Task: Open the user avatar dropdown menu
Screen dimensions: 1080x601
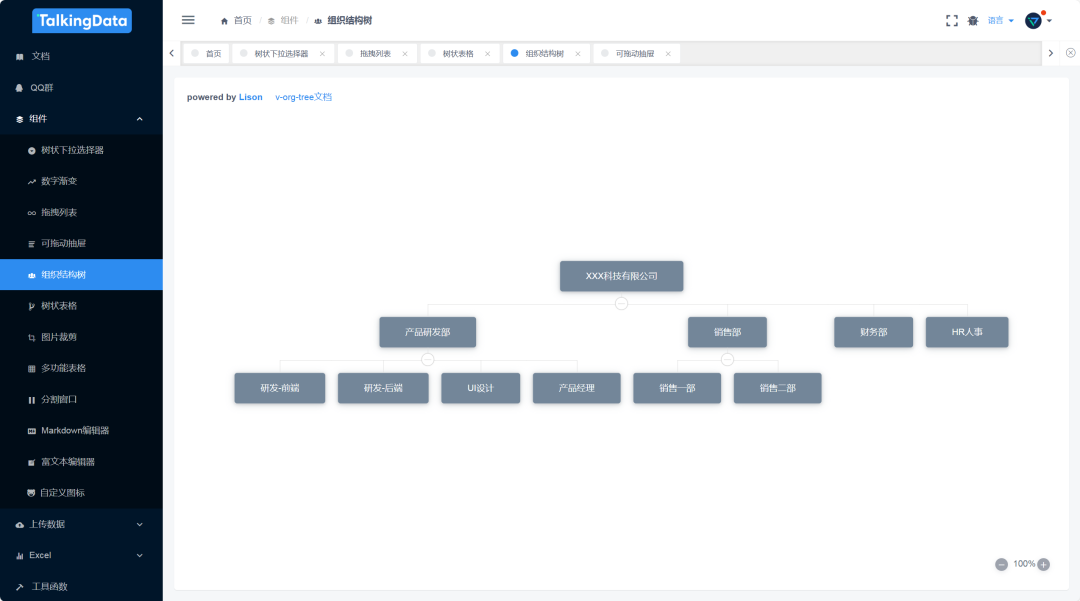Action: click(x=1038, y=21)
